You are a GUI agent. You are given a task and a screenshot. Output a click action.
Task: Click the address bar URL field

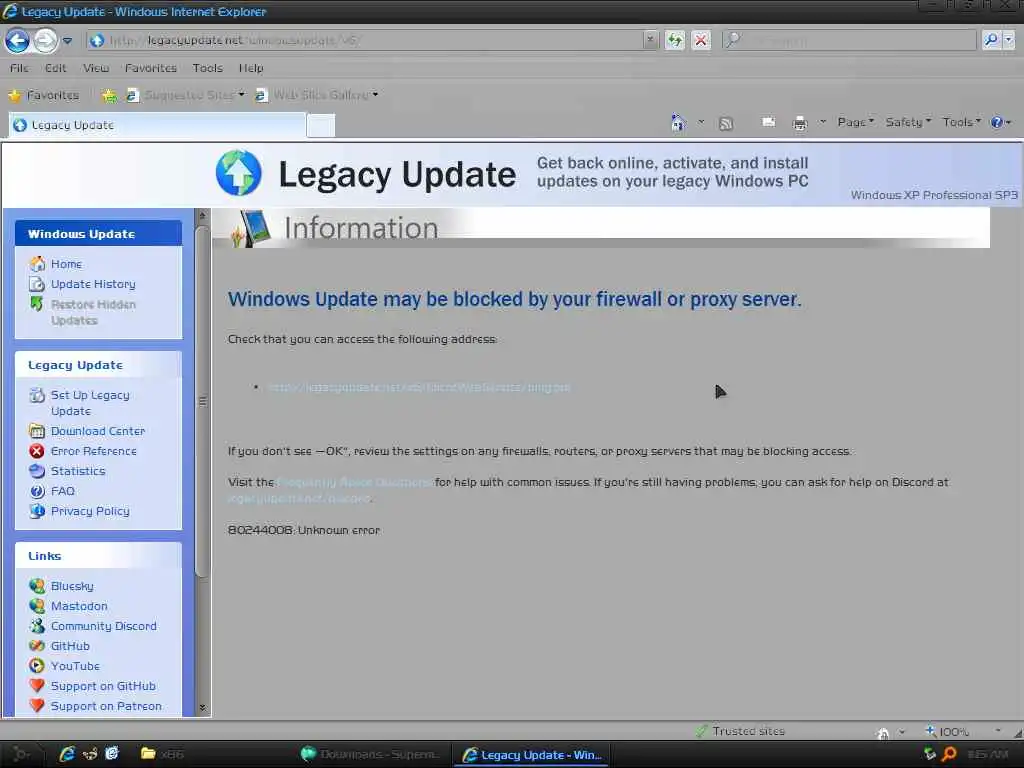[366, 40]
